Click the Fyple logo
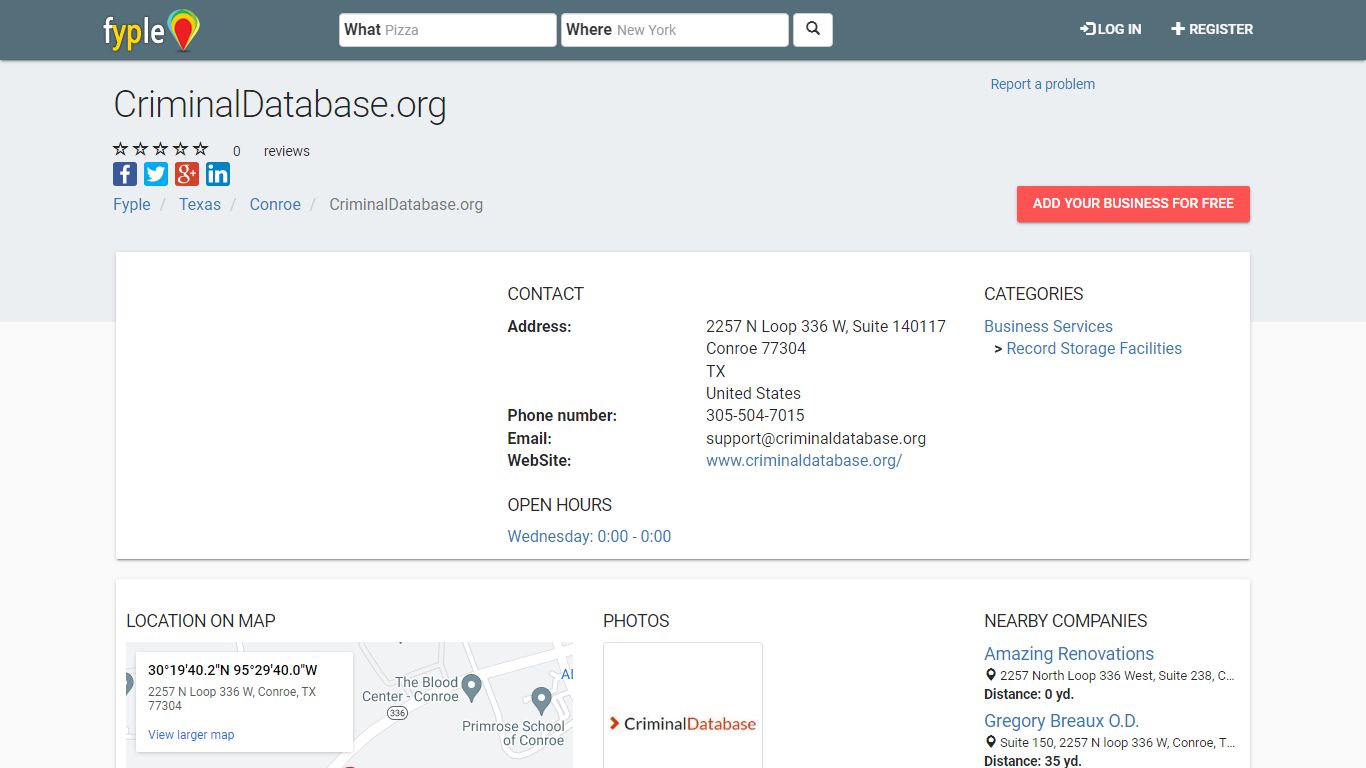The width and height of the screenshot is (1366, 768). click(152, 30)
